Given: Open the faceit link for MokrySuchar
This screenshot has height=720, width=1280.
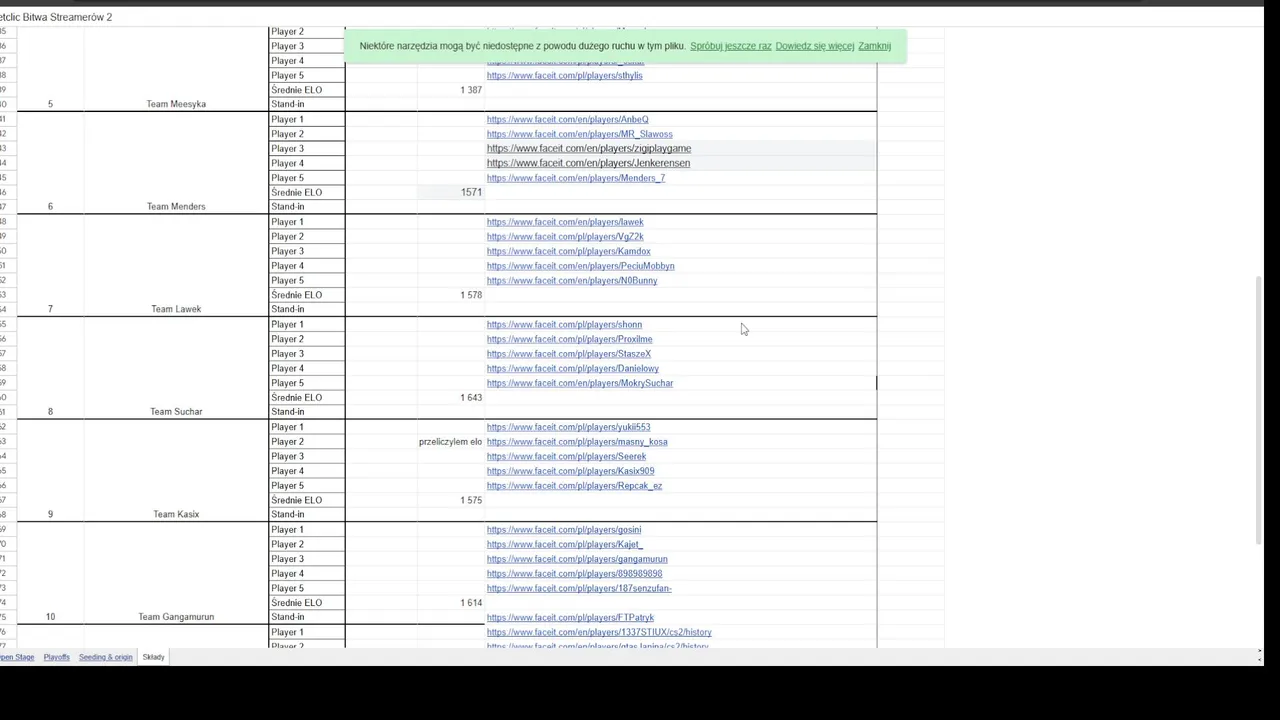Looking at the screenshot, I should coord(580,383).
